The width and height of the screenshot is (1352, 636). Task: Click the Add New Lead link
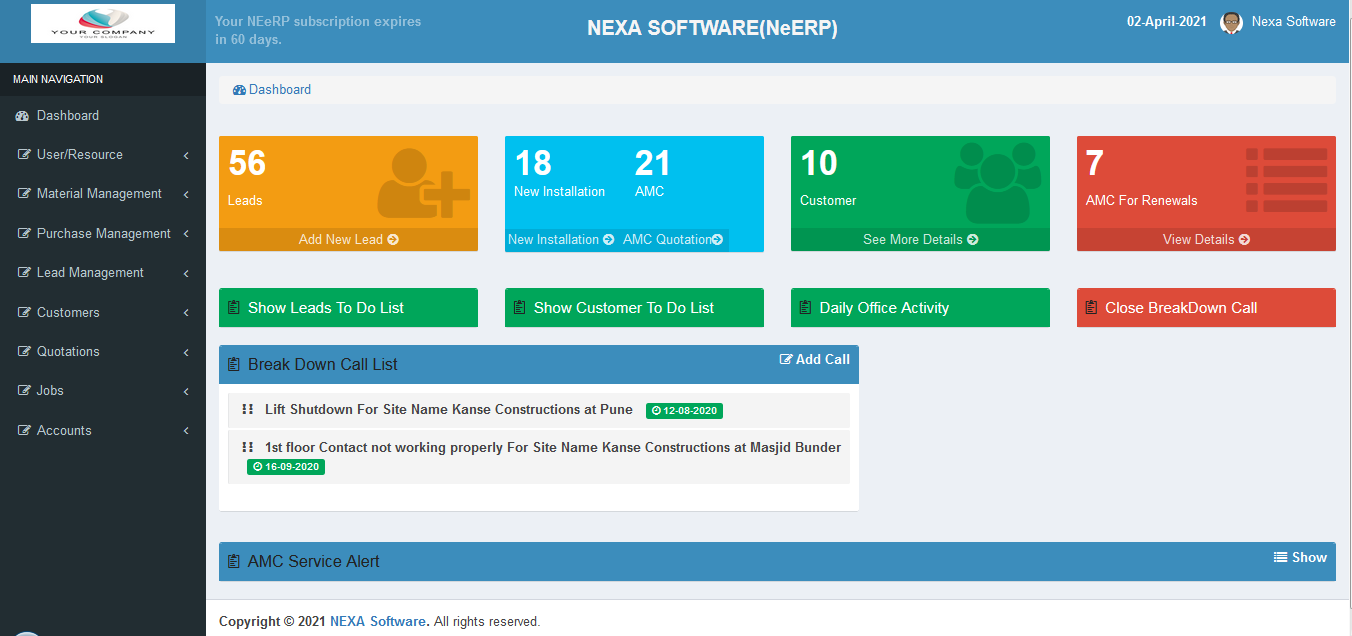348,240
